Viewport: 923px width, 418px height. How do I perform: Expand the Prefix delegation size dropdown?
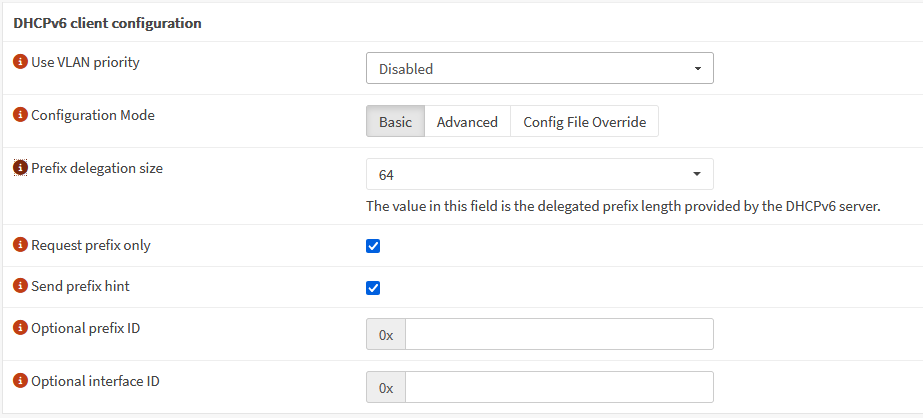point(539,175)
